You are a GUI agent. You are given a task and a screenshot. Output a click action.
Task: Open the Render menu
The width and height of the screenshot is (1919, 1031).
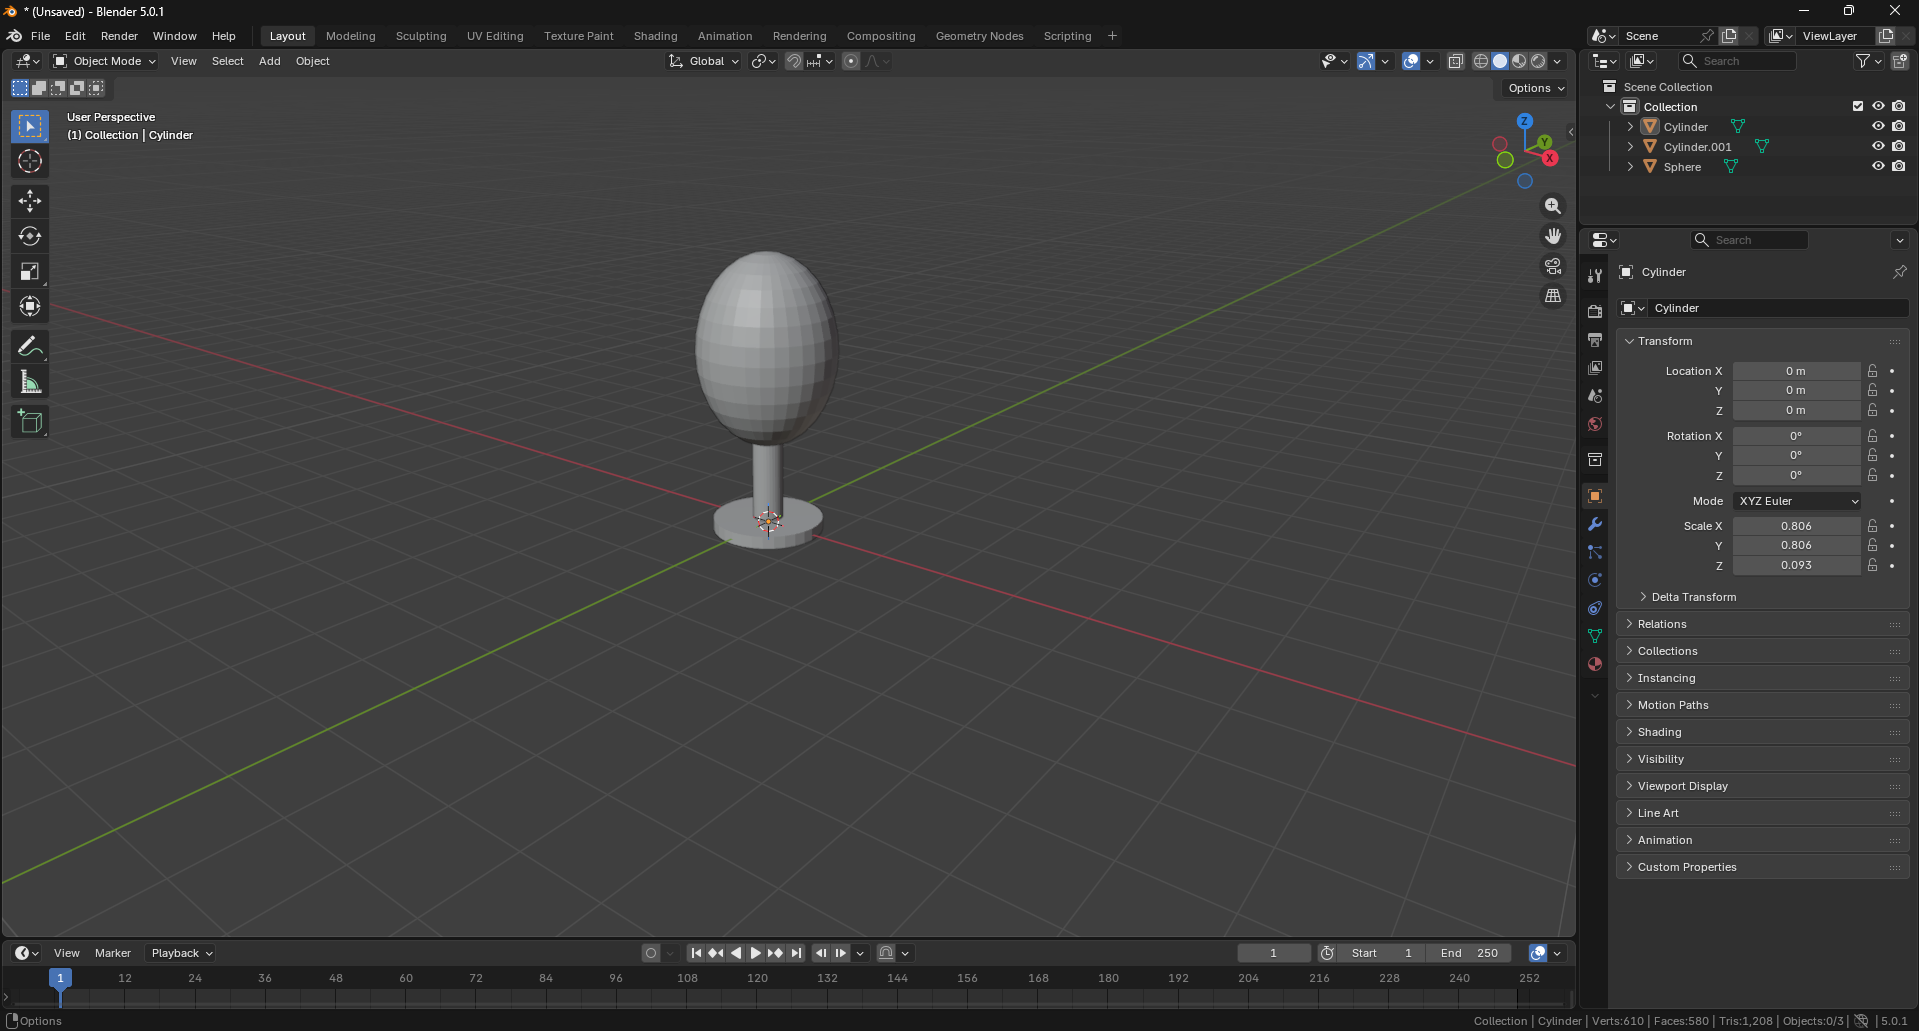coord(119,36)
